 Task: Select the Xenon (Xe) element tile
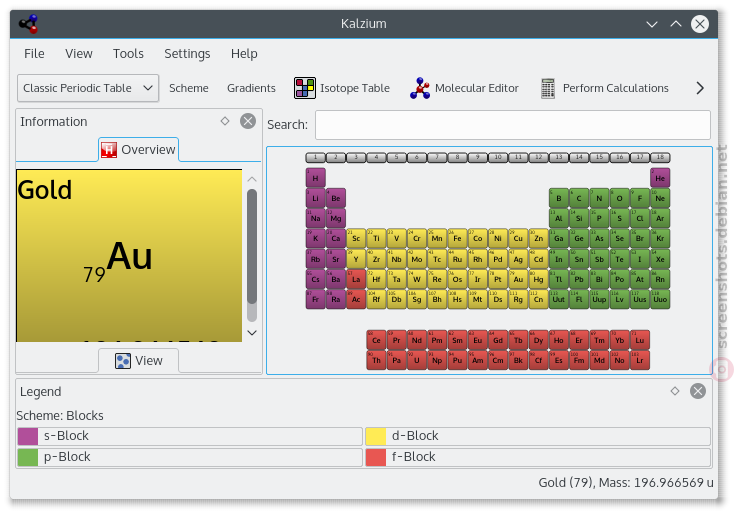coord(660,259)
